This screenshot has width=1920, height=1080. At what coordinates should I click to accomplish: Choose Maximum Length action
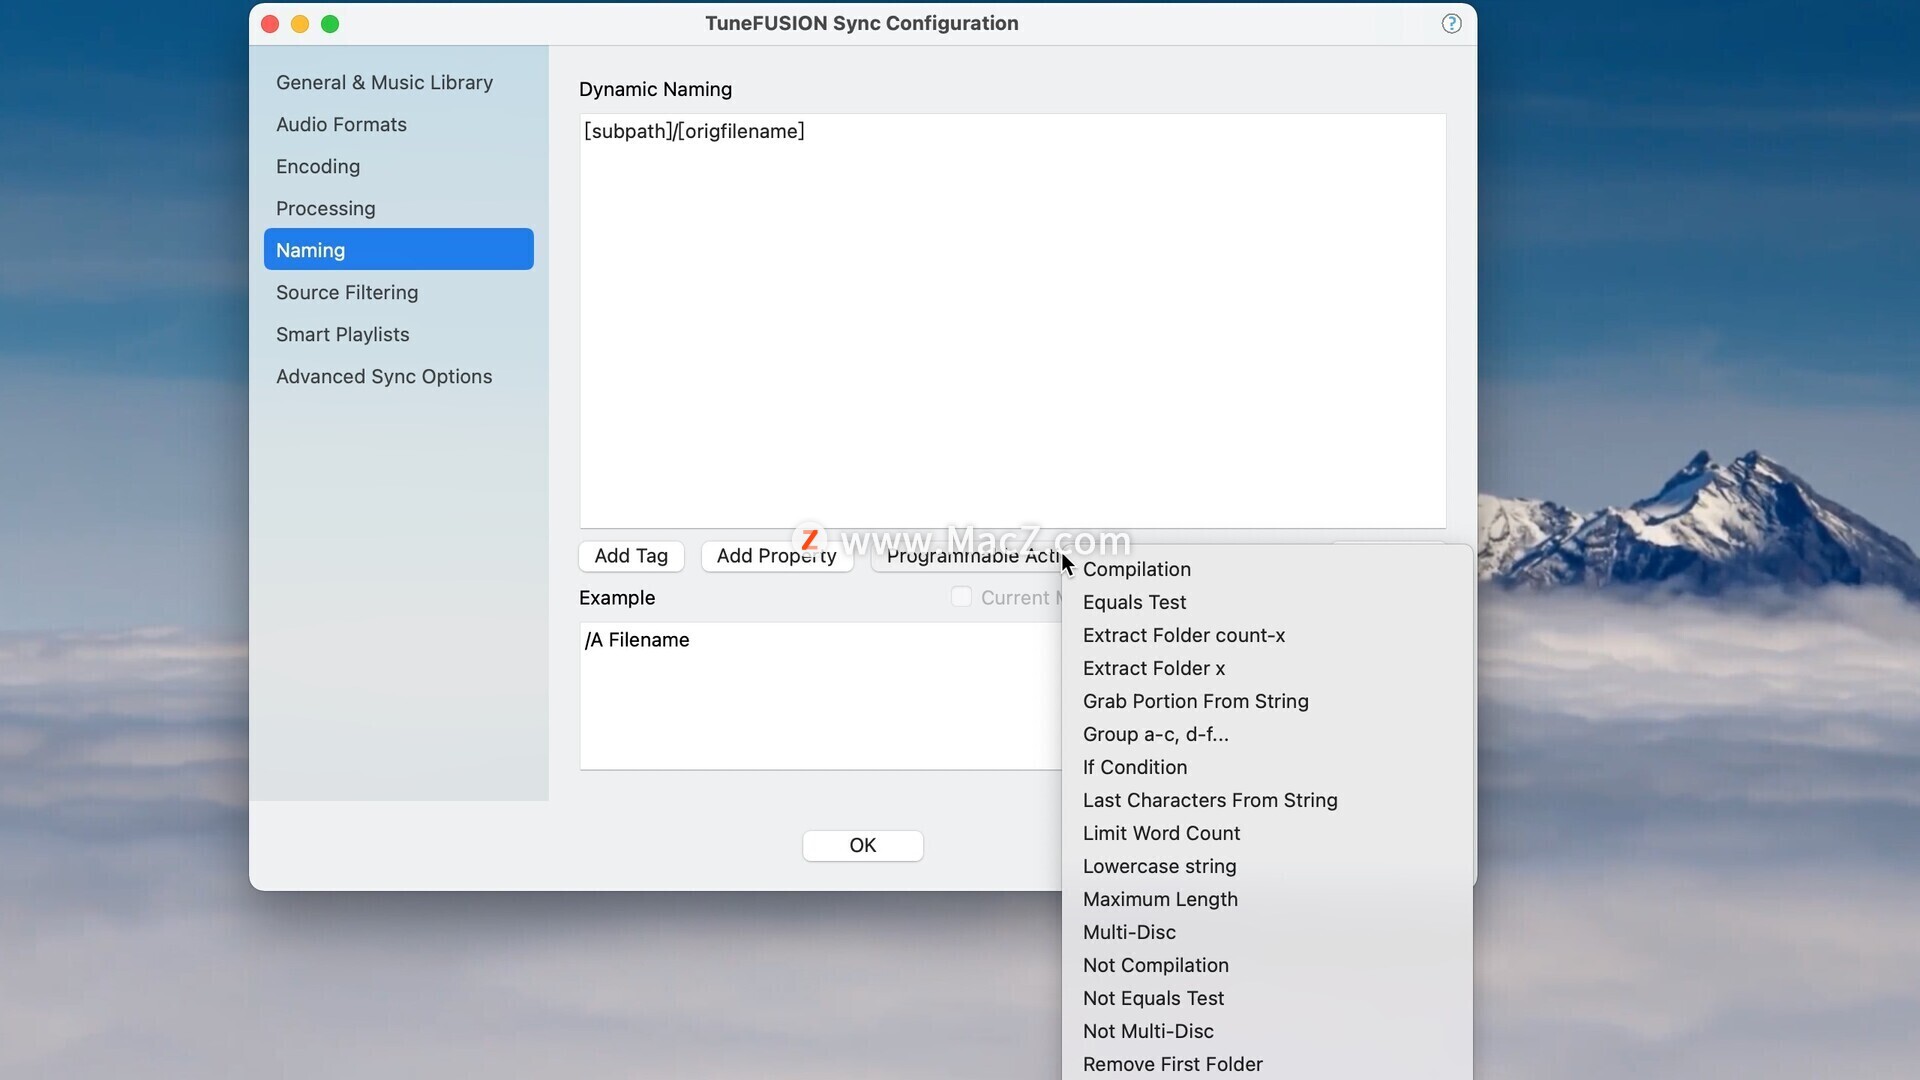(x=1267, y=900)
